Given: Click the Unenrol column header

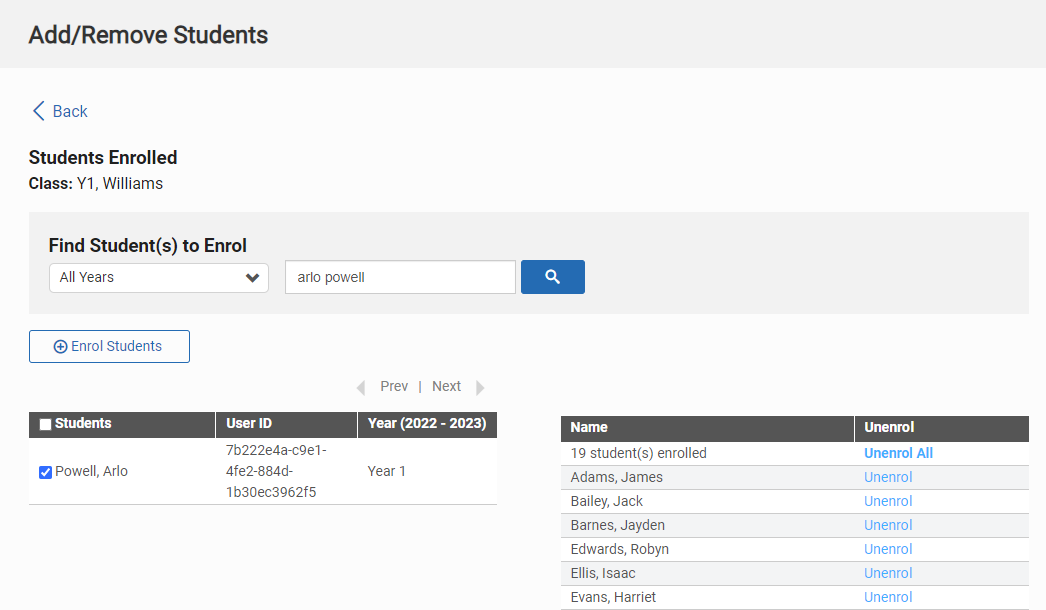Looking at the screenshot, I should click(942, 428).
